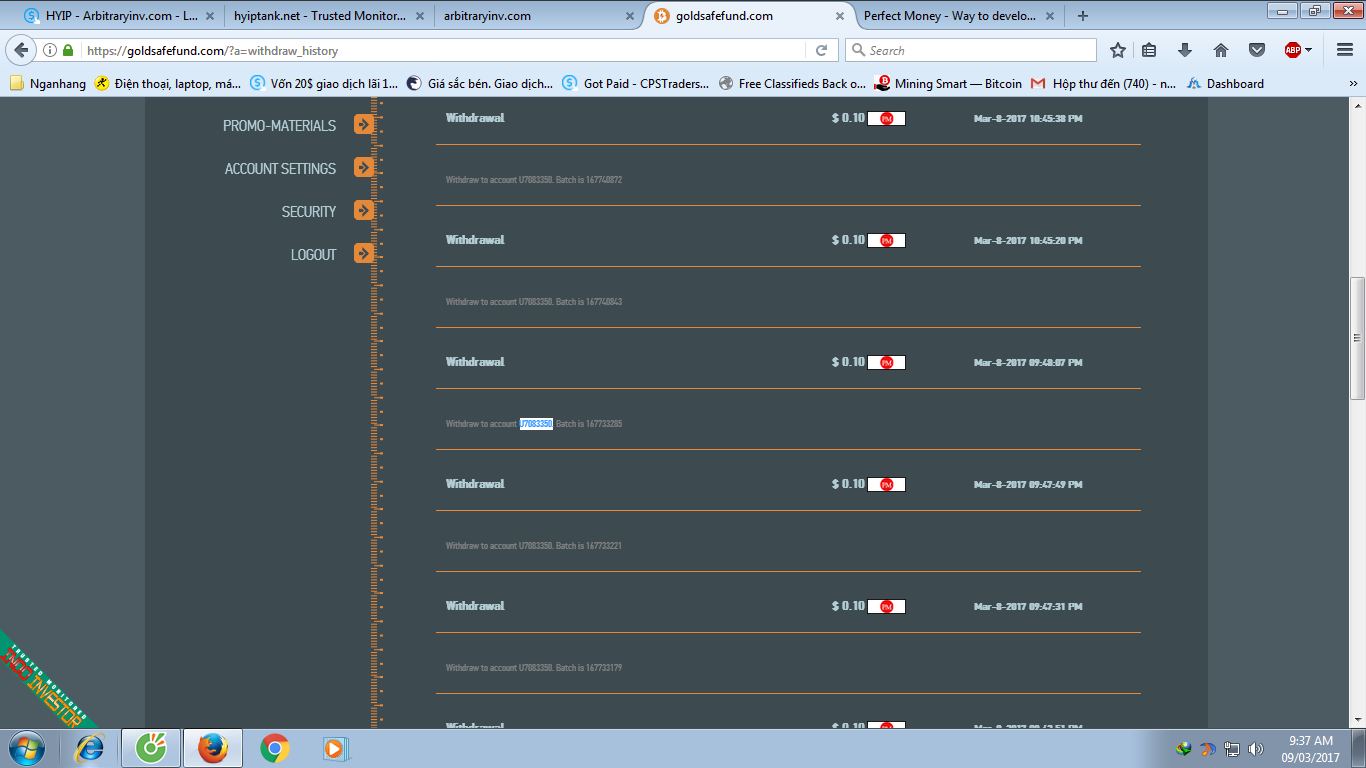Open the PROMO-MATERIALS menu link
This screenshot has height=768, width=1366.
[x=279, y=126]
